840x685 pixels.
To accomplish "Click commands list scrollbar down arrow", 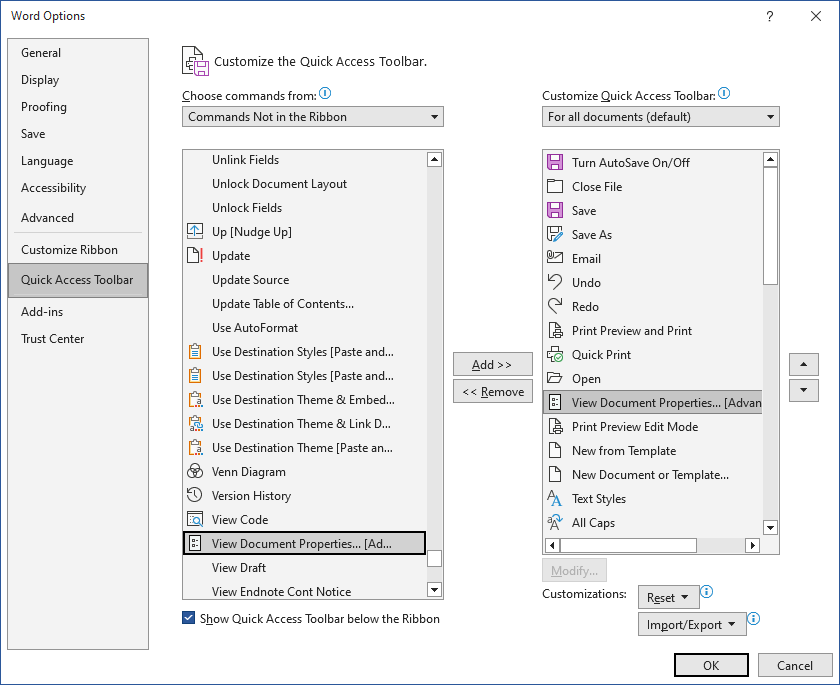I will (x=434, y=590).
